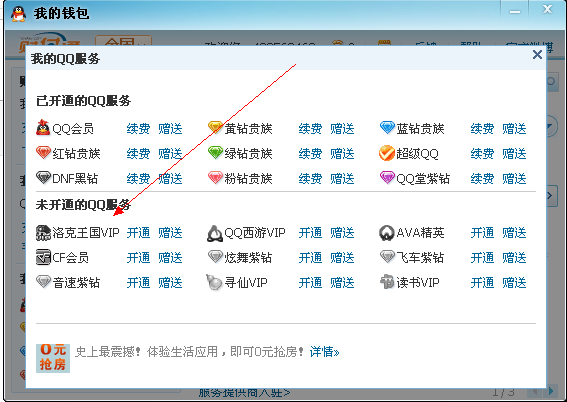The height and width of the screenshot is (402, 567).
Task: Click the 红钻贵族 red diamond icon
Action: [43, 153]
